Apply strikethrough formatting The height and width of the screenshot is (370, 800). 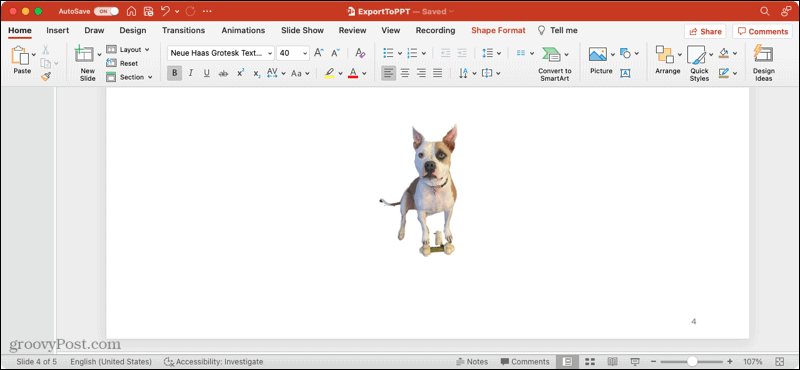[223, 73]
